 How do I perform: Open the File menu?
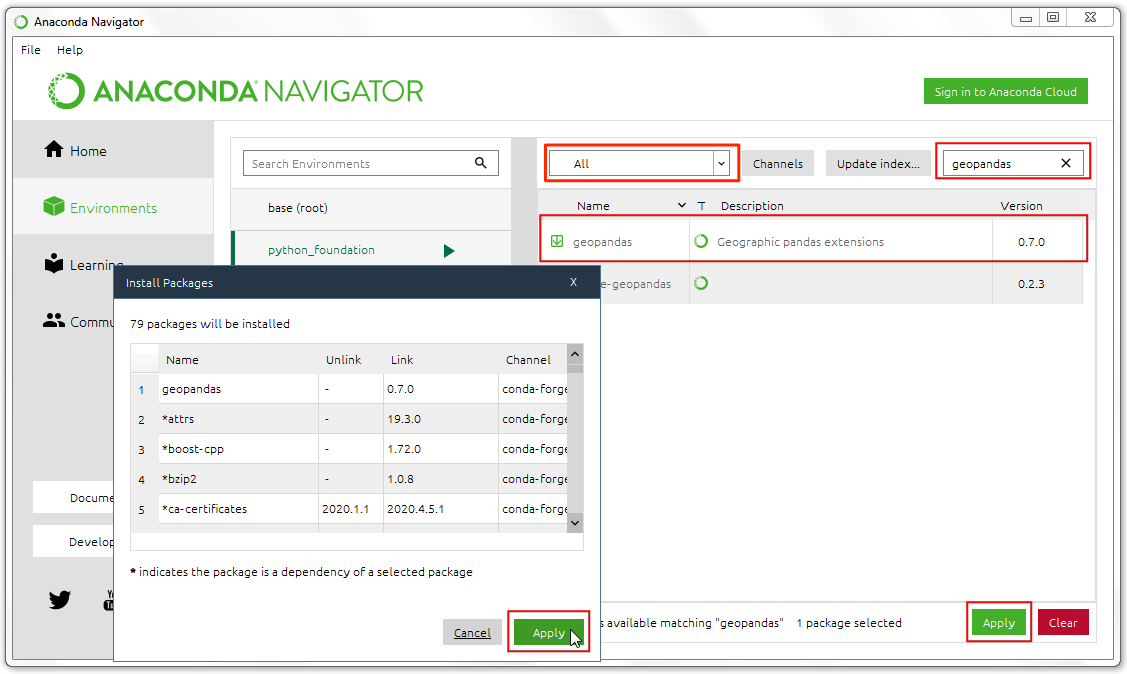coord(31,50)
